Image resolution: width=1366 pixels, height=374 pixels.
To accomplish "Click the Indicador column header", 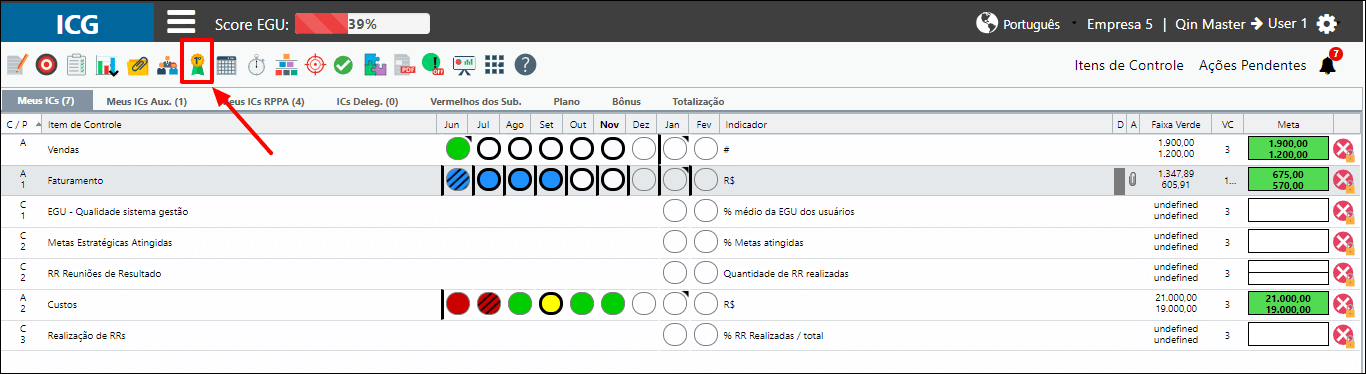I will [917, 124].
